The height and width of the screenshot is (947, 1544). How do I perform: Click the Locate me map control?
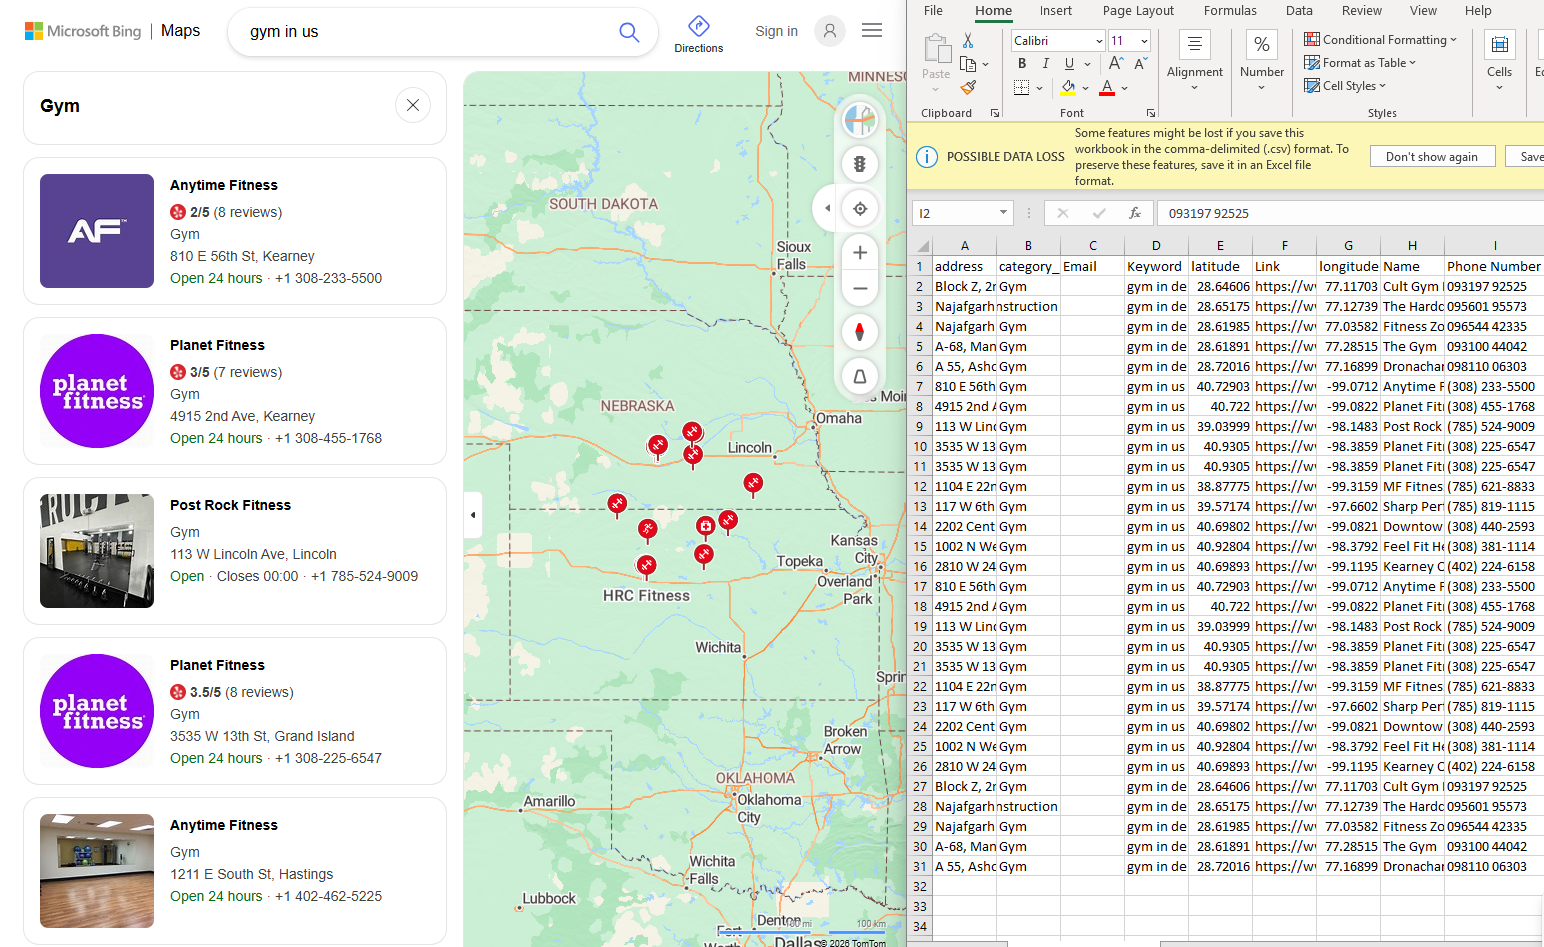coord(860,208)
